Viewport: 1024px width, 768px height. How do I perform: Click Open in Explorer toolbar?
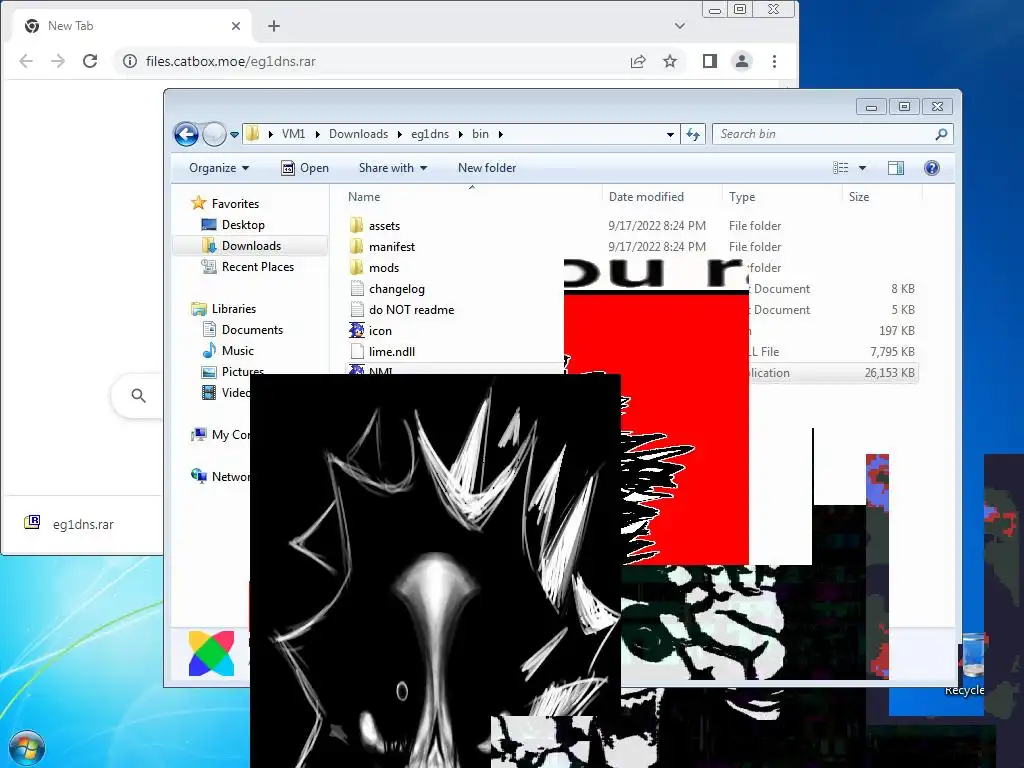[x=305, y=168]
